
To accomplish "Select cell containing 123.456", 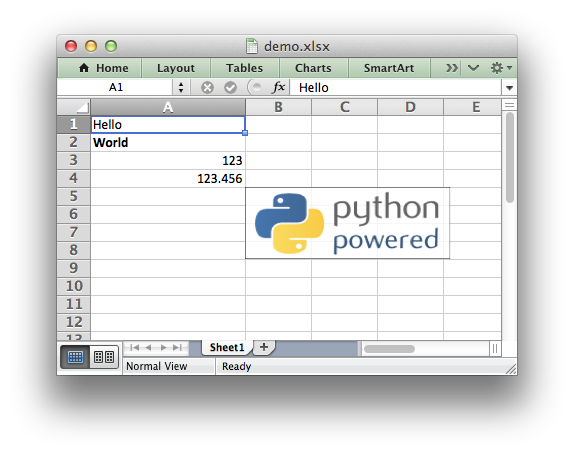I will tap(168, 178).
